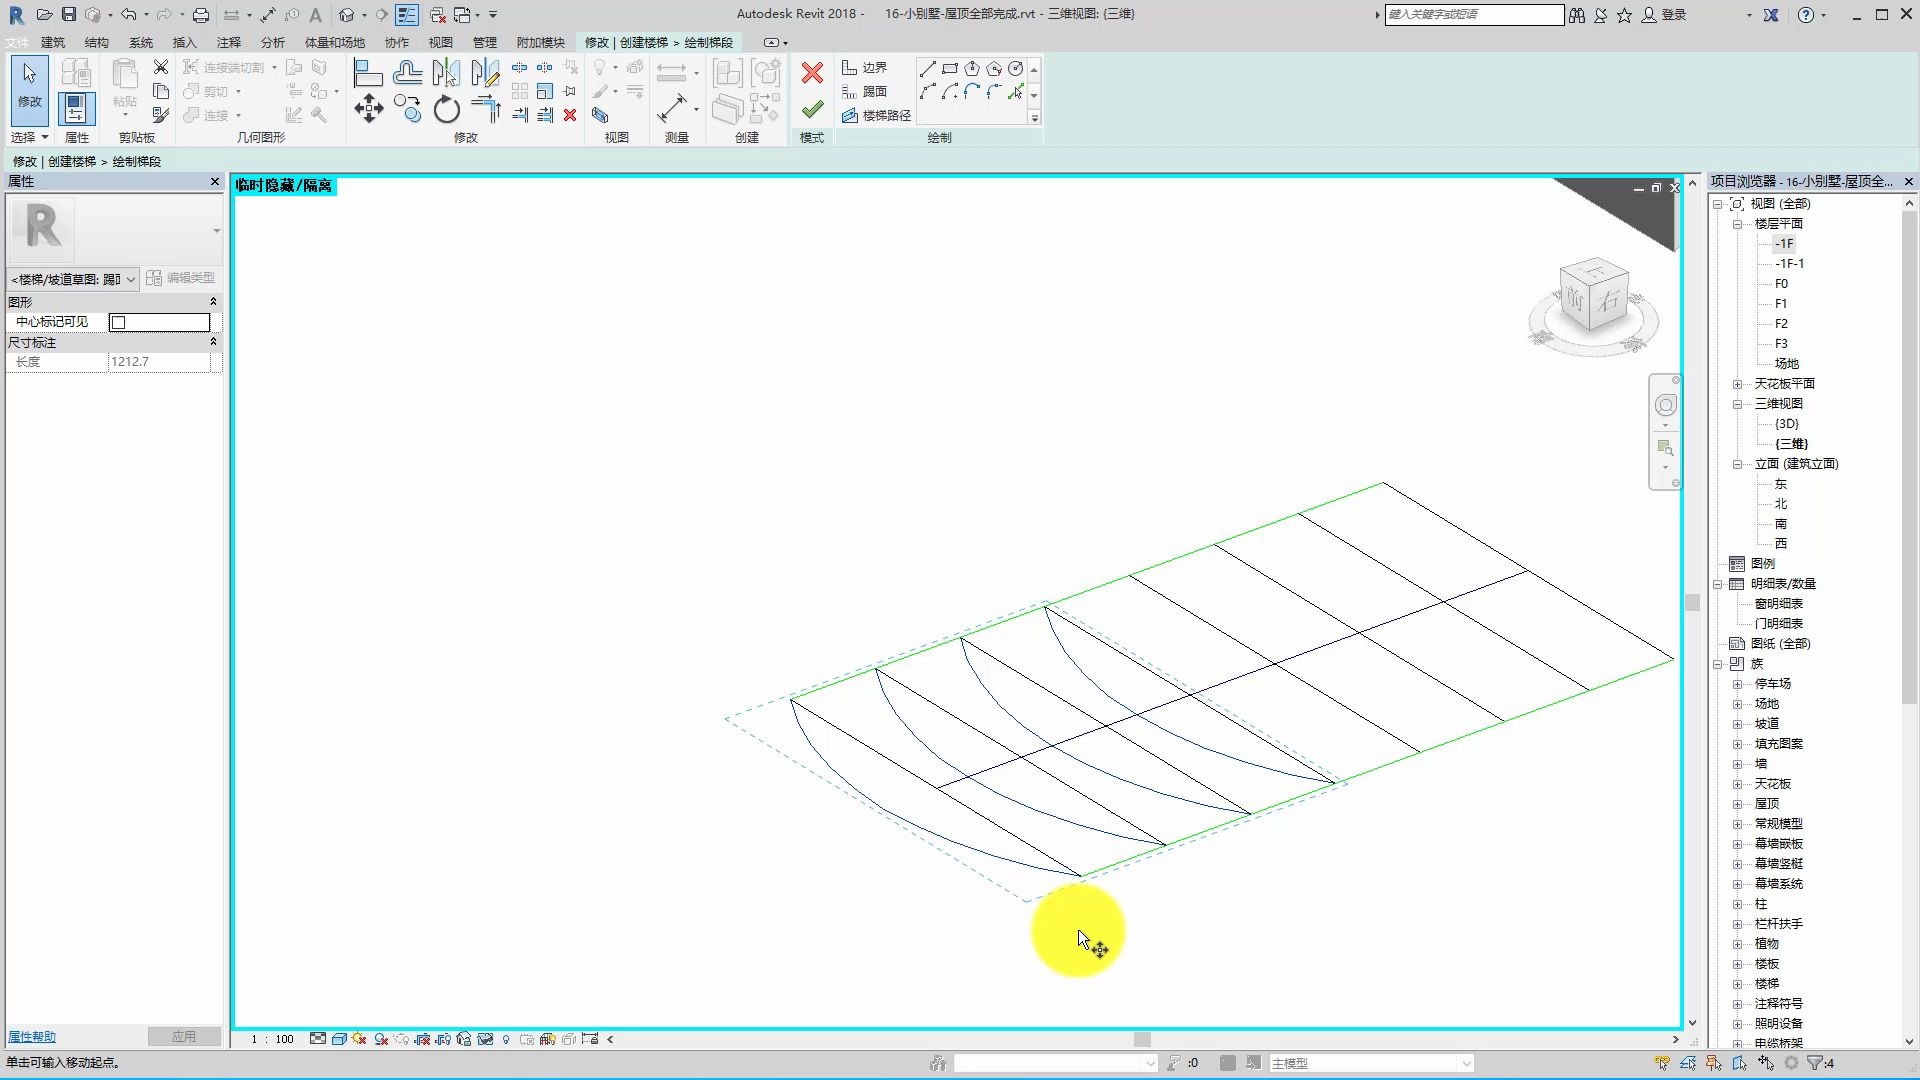Open the Insert ribbon tab

pos(185,42)
